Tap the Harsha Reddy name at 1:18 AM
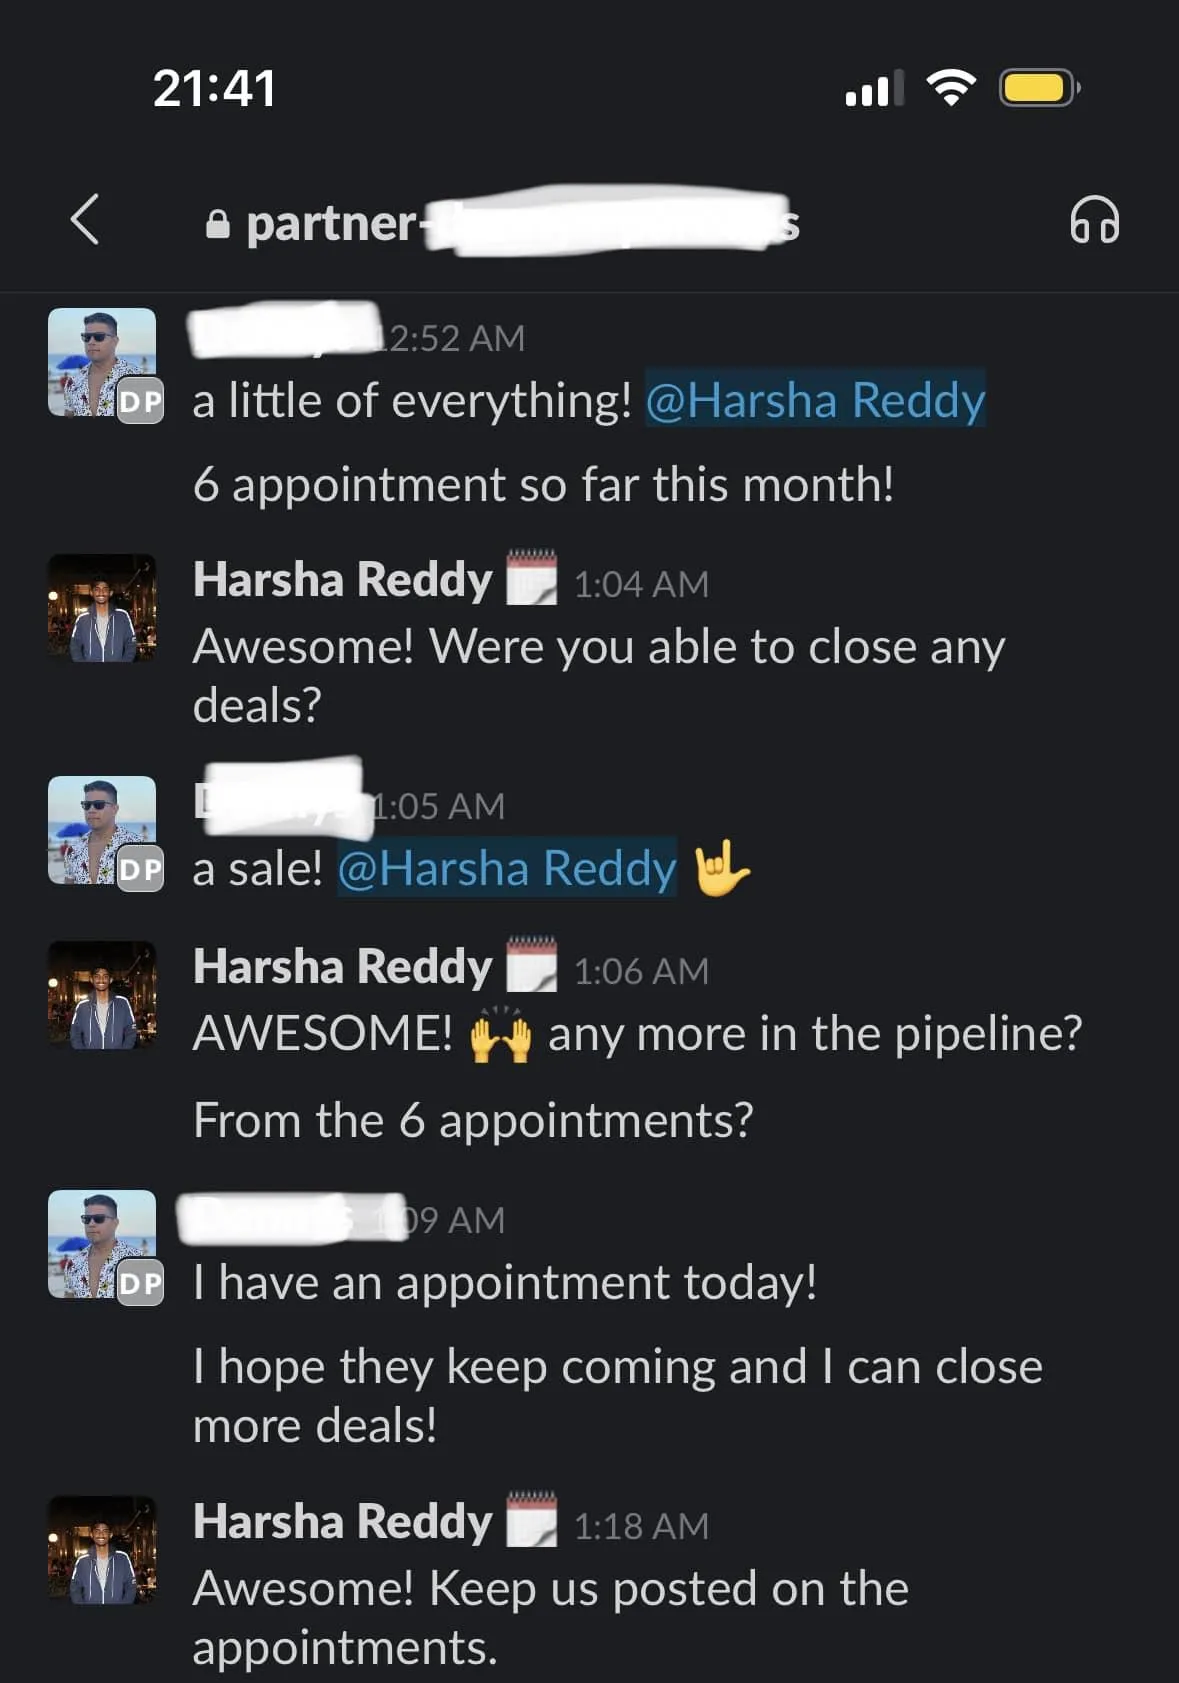Image resolution: width=1179 pixels, height=1683 pixels. pyautogui.click(x=342, y=1521)
